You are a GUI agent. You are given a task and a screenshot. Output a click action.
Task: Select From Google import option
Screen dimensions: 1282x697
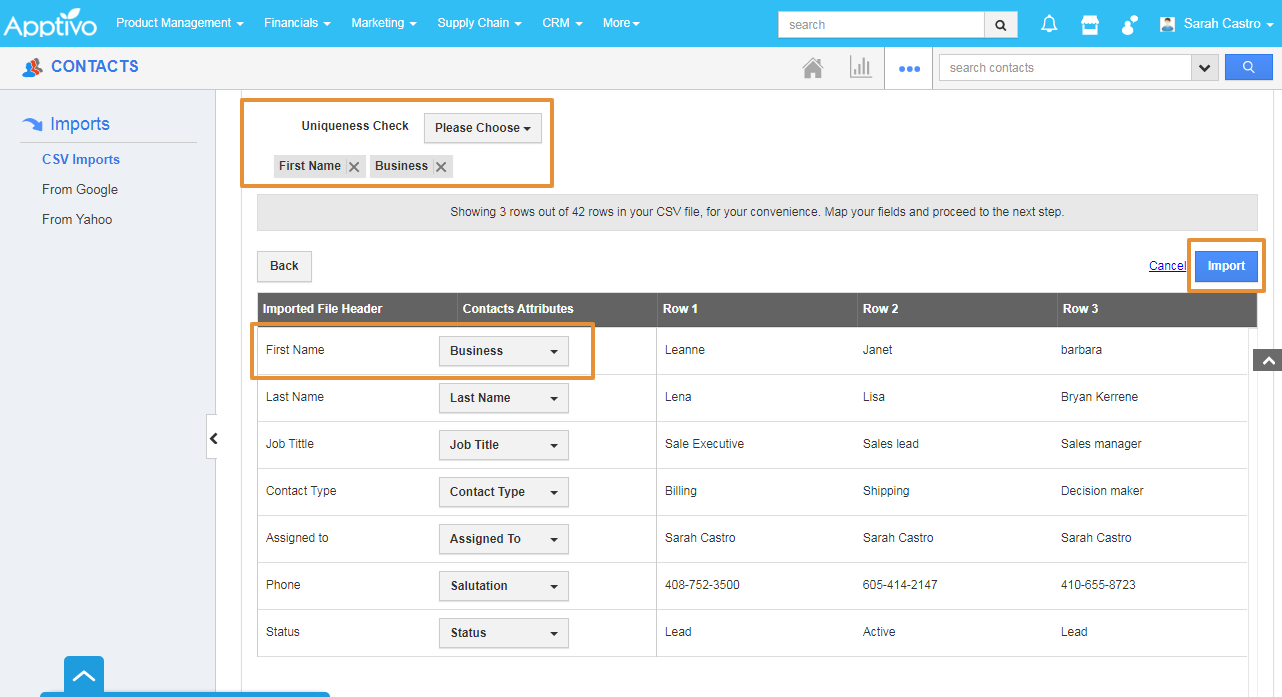80,189
